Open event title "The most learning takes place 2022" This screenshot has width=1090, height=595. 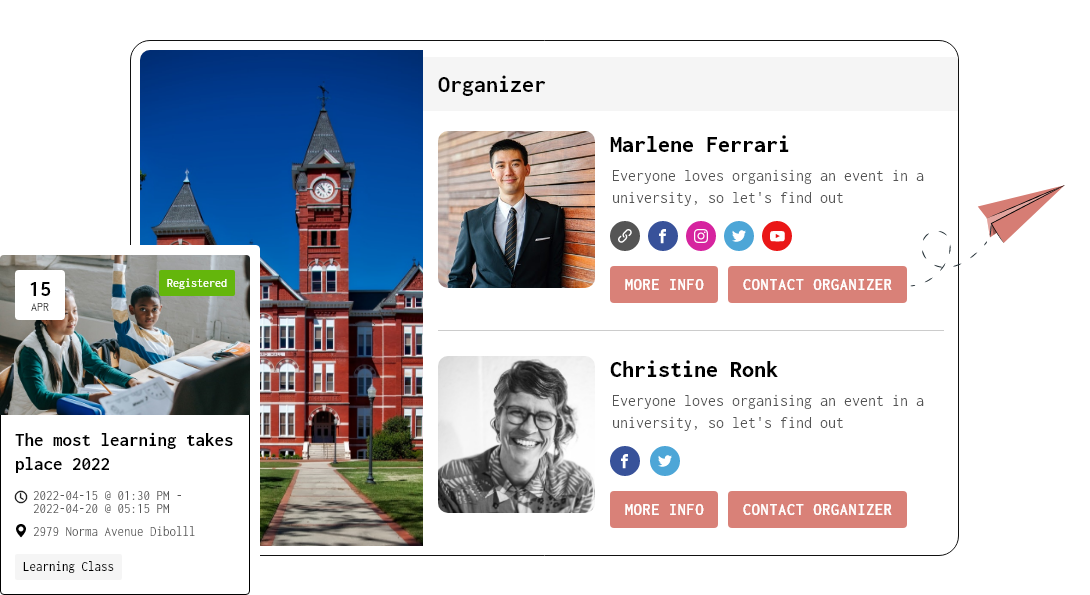pos(124,452)
